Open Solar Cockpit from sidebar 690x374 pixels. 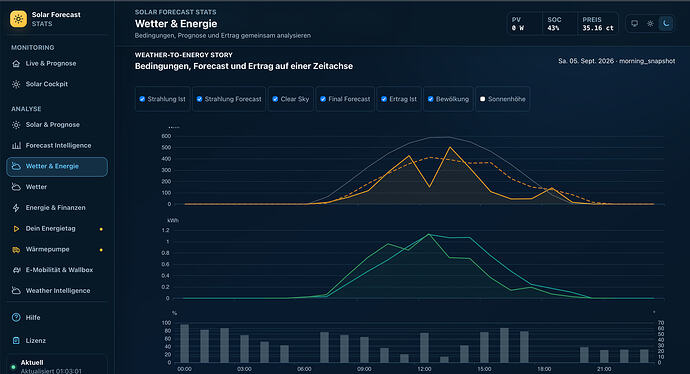click(57, 84)
